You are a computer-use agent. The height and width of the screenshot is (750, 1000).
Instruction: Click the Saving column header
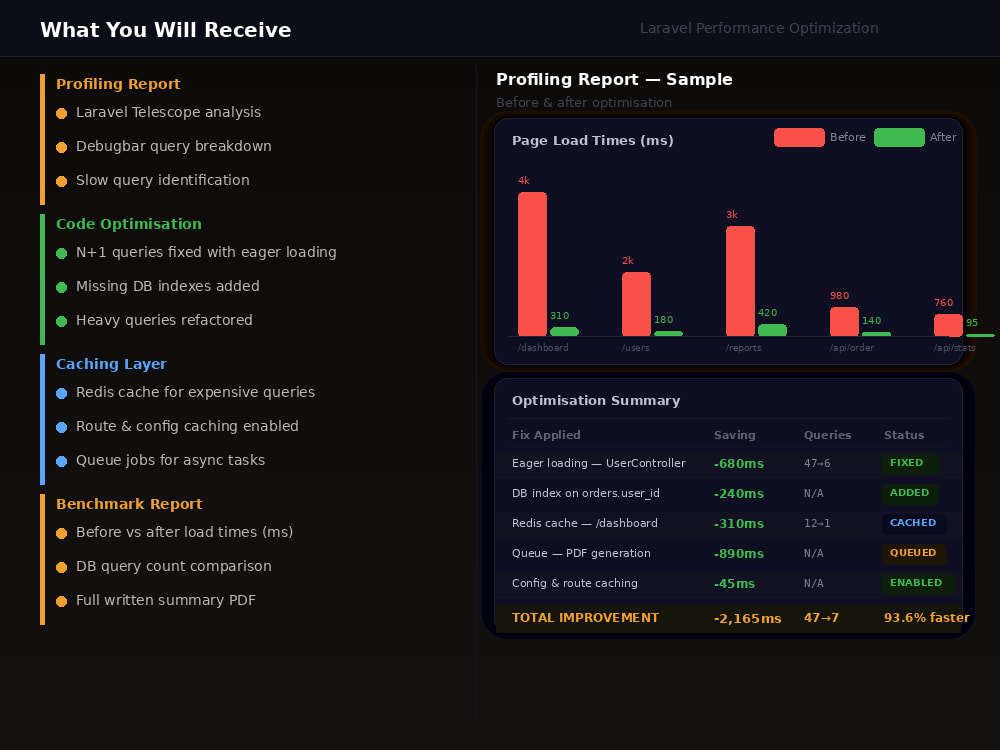coord(734,435)
